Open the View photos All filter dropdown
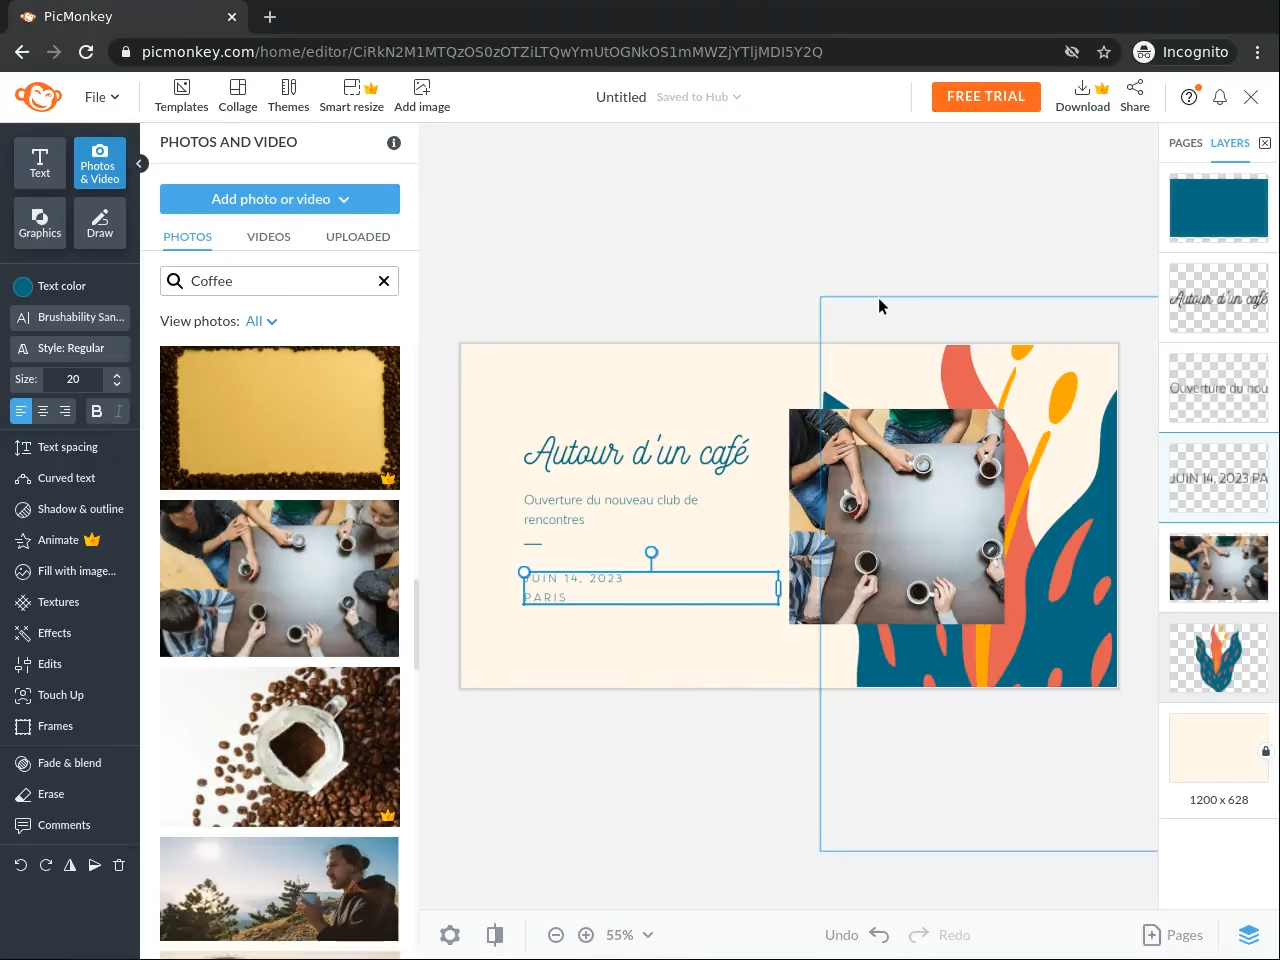The image size is (1280, 960). coord(261,321)
